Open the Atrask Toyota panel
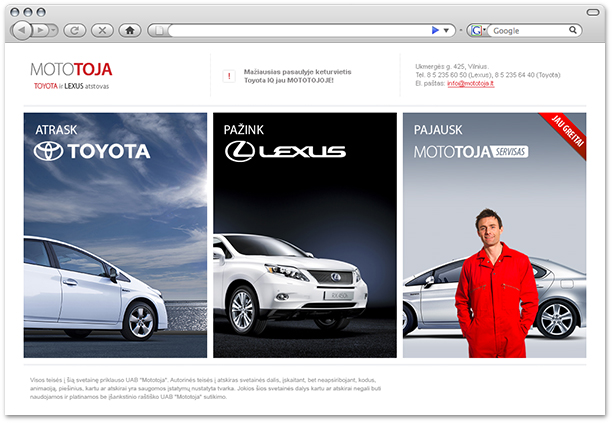Viewport: 612px width, 423px height. [x=116, y=235]
